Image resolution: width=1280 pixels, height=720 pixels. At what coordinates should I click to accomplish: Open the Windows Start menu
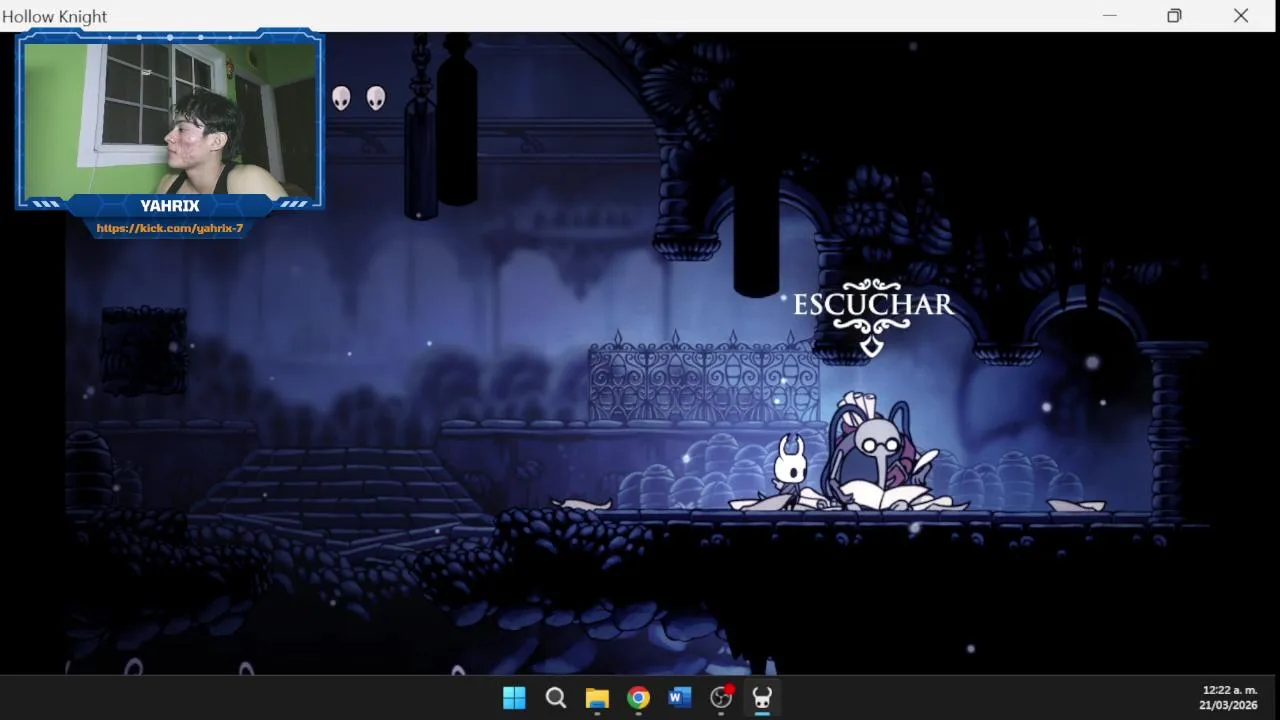514,698
